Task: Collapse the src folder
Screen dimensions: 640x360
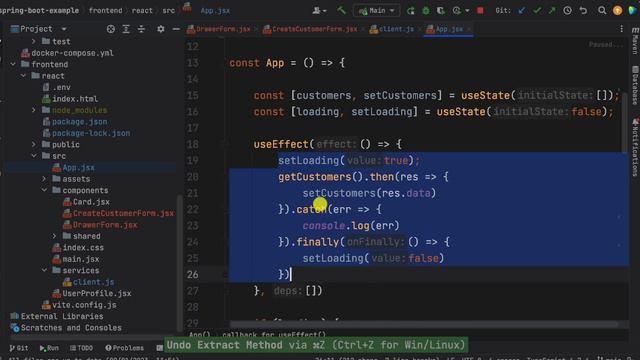Action: 34,156
